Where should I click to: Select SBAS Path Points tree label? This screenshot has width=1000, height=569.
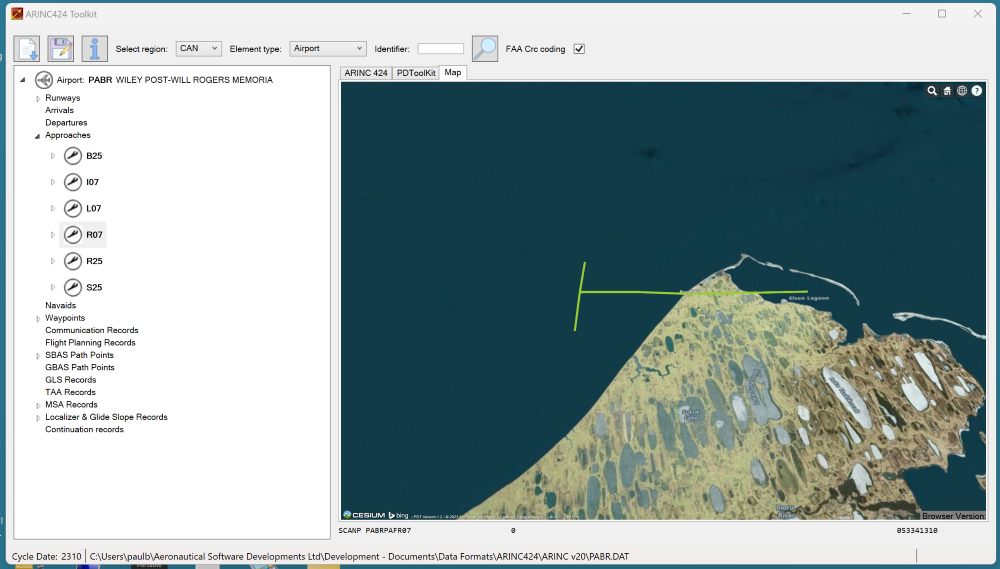tap(79, 355)
